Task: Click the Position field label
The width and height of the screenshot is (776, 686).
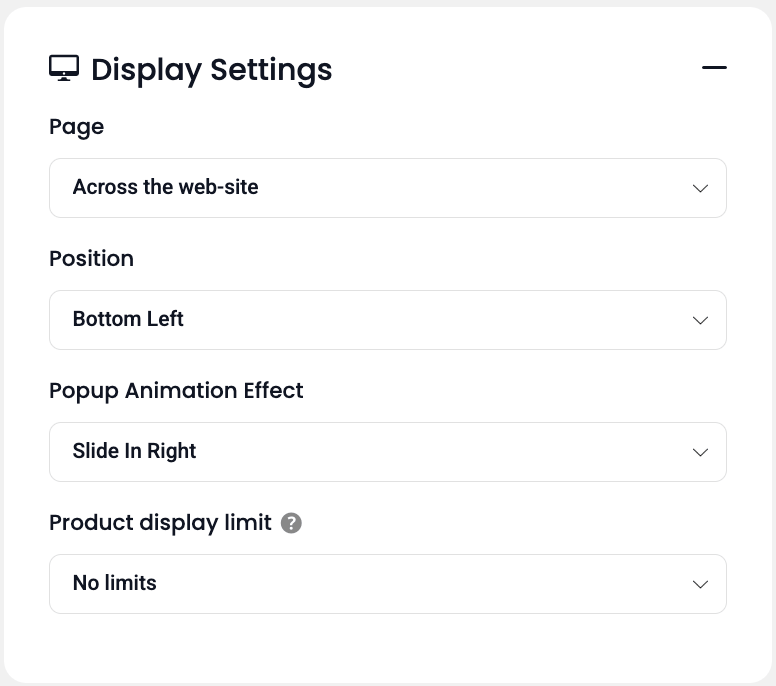Action: click(91, 259)
